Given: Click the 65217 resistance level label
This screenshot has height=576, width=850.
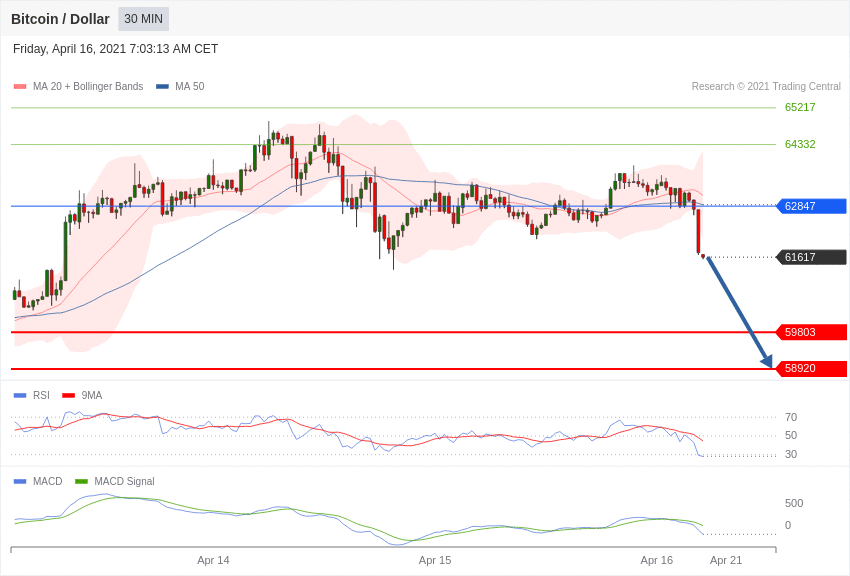Looking at the screenshot, I should click(x=800, y=107).
